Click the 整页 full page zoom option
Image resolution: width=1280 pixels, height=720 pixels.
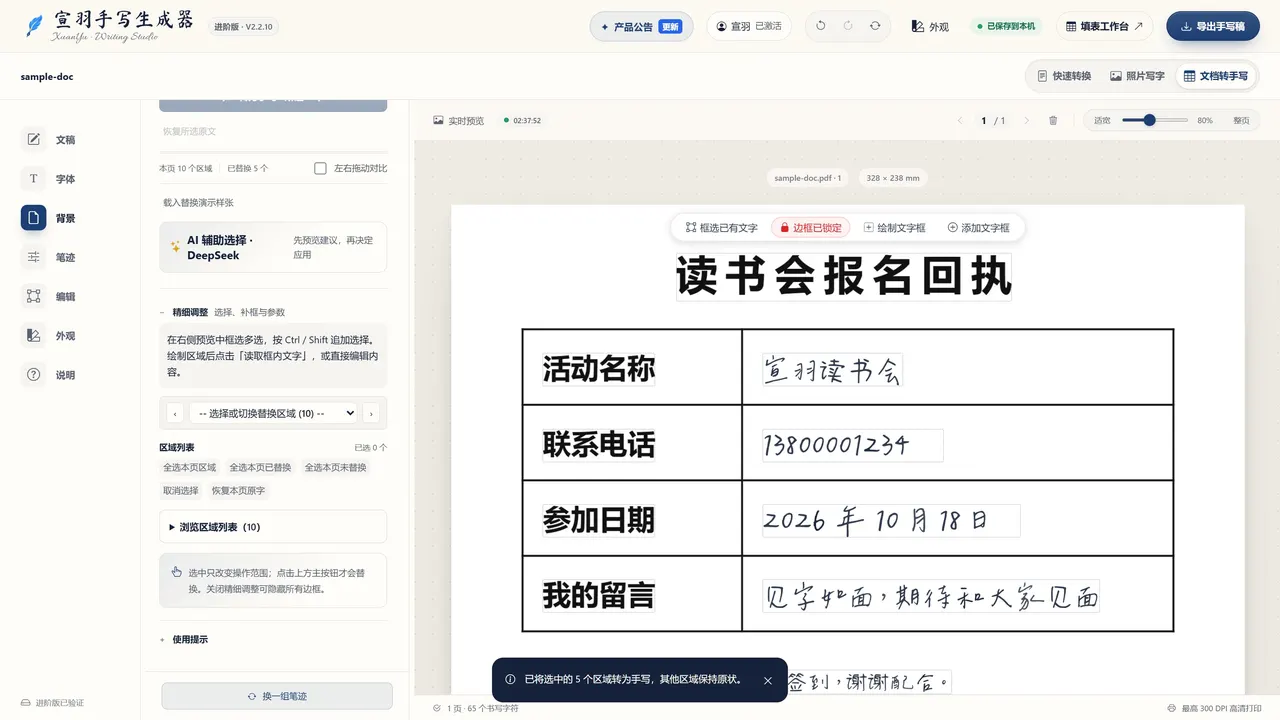point(1241,120)
